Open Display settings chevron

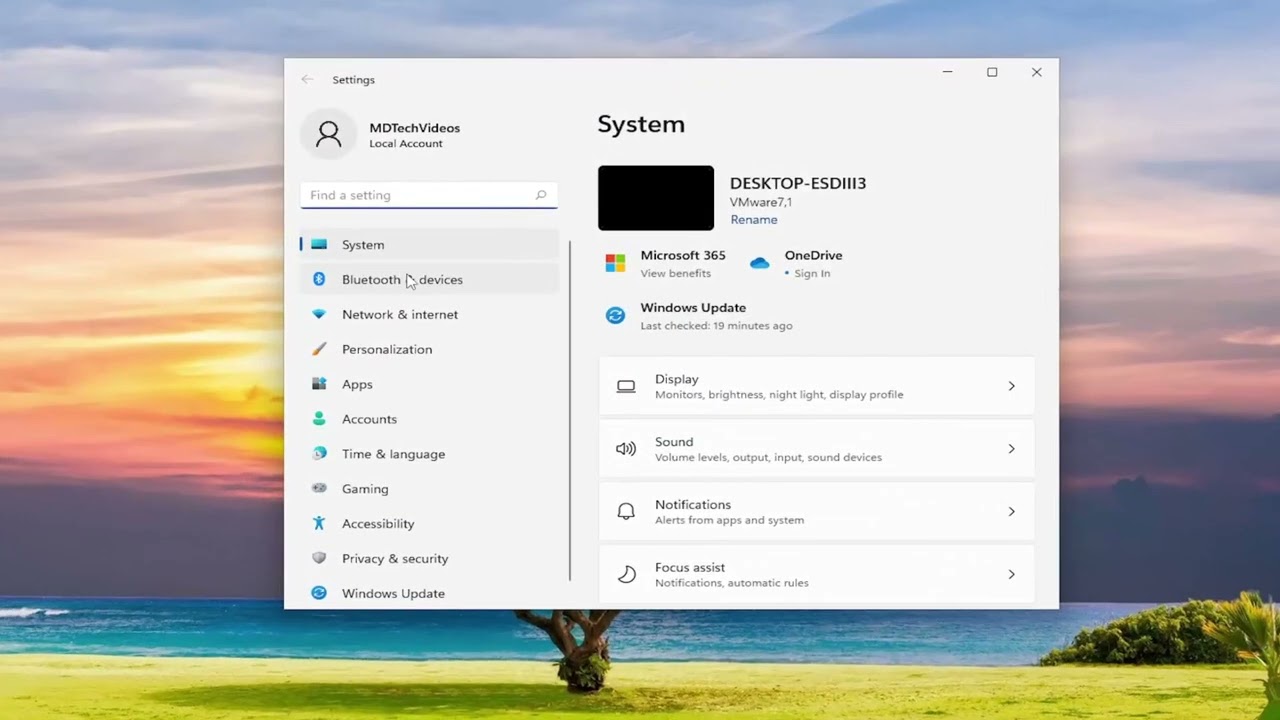click(1011, 386)
